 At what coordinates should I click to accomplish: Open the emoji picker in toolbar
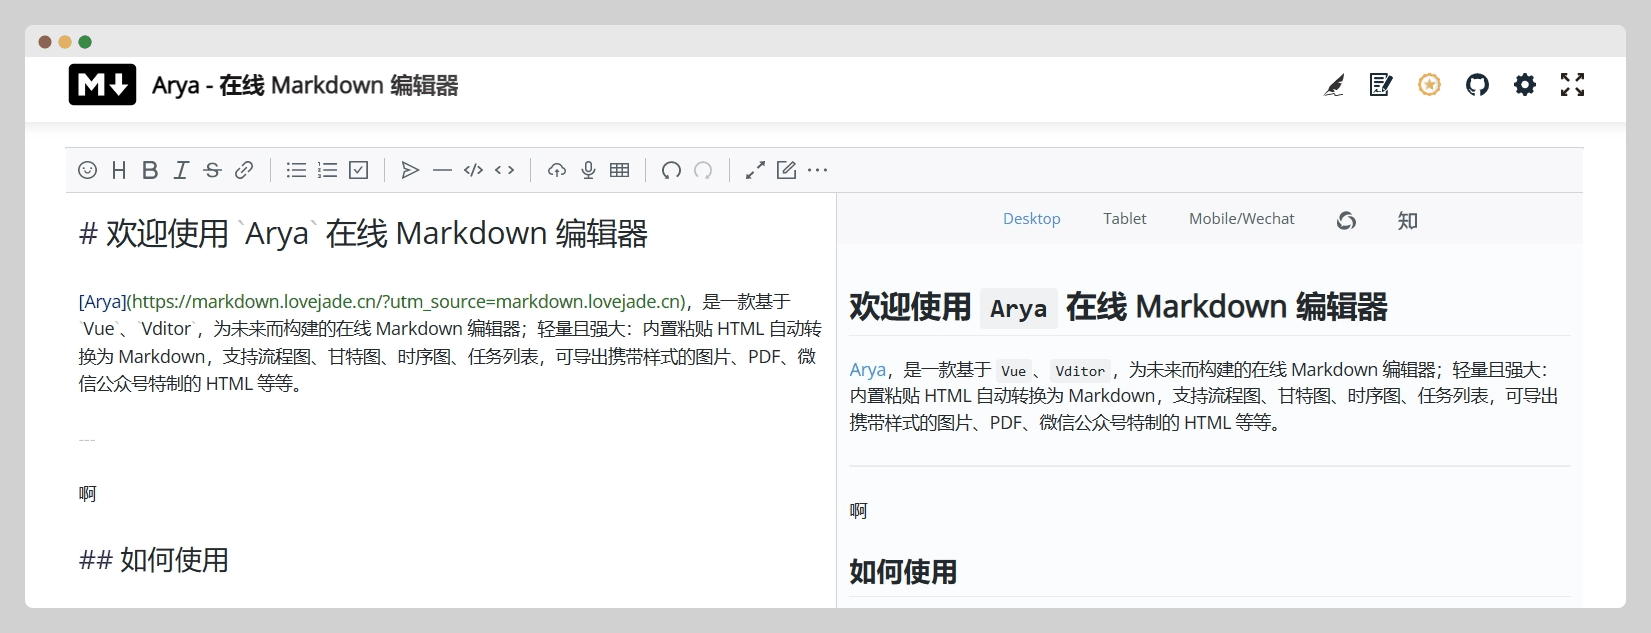point(88,170)
